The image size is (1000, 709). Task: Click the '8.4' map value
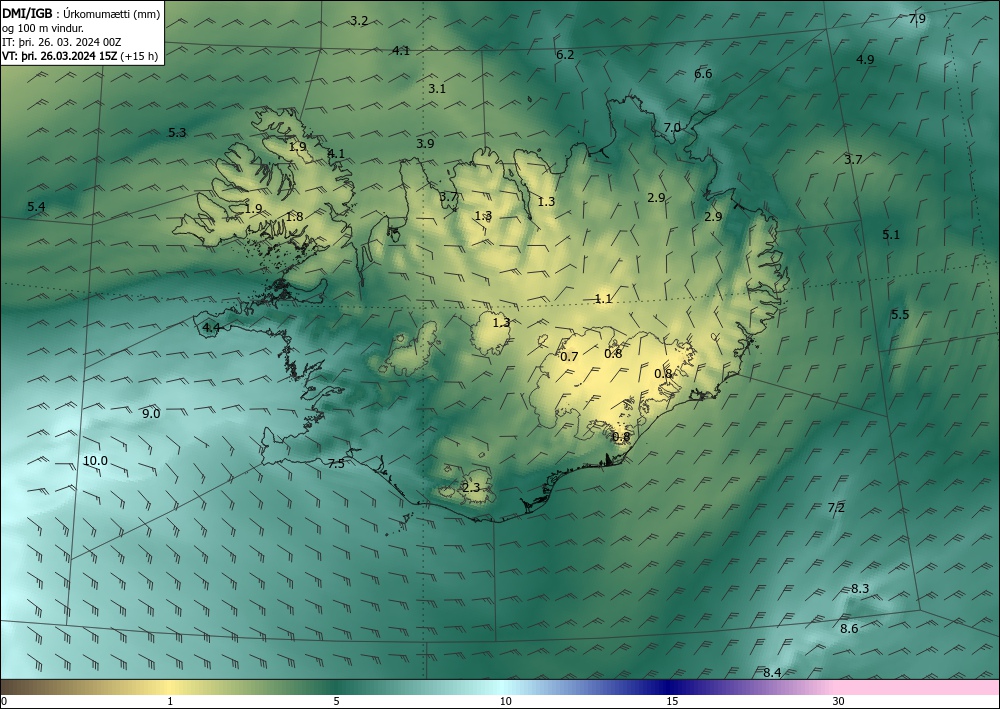772,672
